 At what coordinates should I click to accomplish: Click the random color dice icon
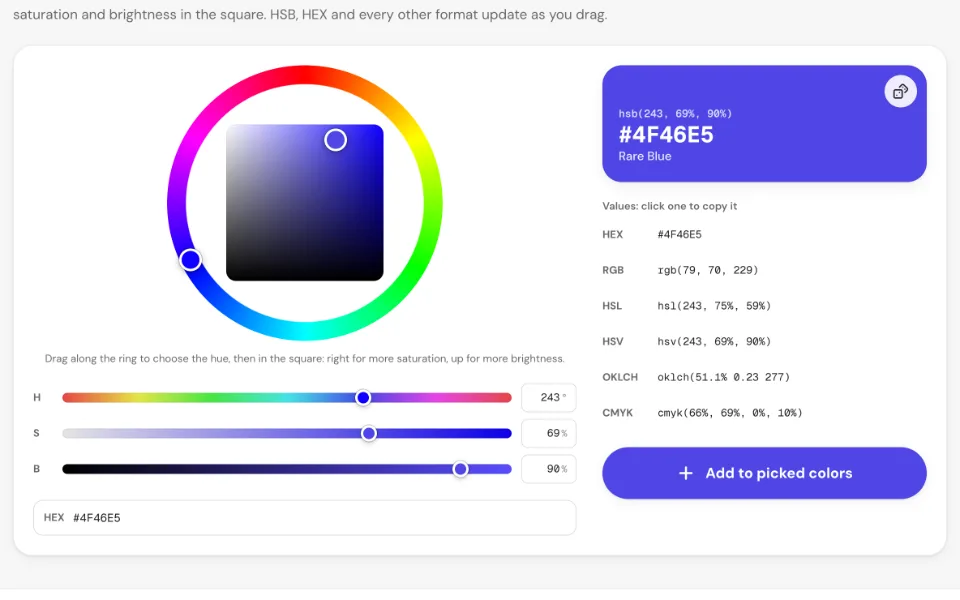pyautogui.click(x=900, y=92)
